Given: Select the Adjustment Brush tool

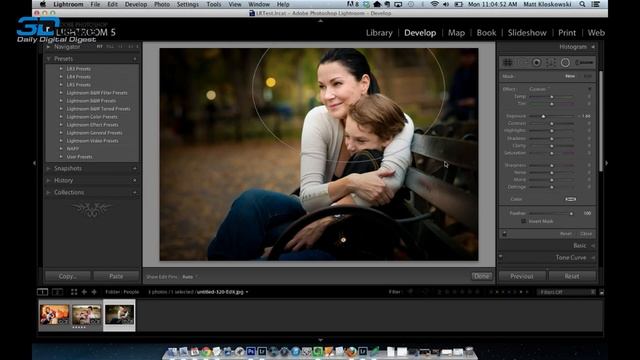Looking at the screenshot, I should tap(584, 62).
